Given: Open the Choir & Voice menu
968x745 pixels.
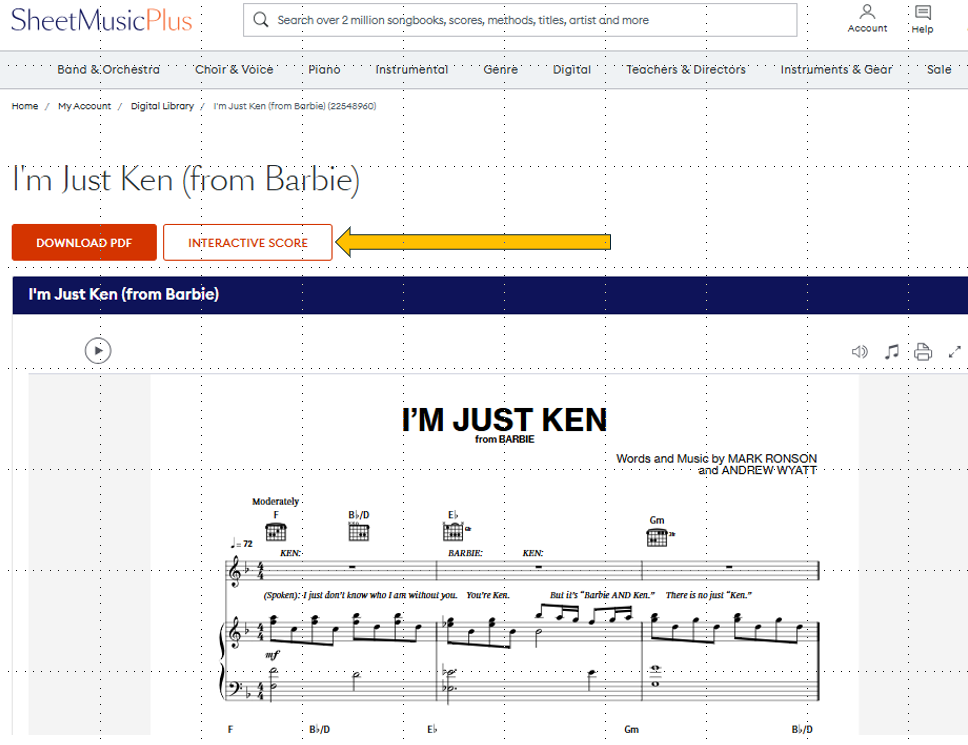Looking at the screenshot, I should click(x=234, y=70).
